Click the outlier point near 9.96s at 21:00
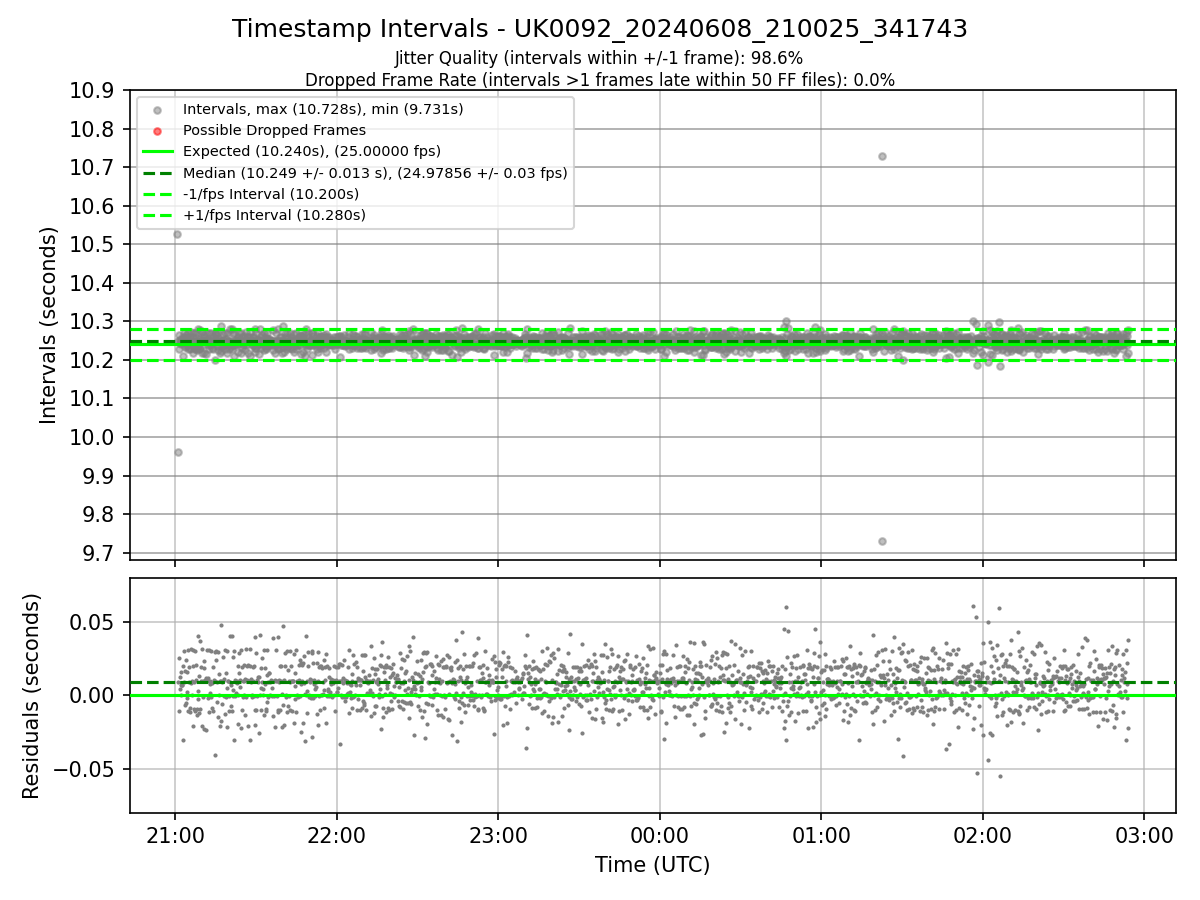 (x=178, y=452)
